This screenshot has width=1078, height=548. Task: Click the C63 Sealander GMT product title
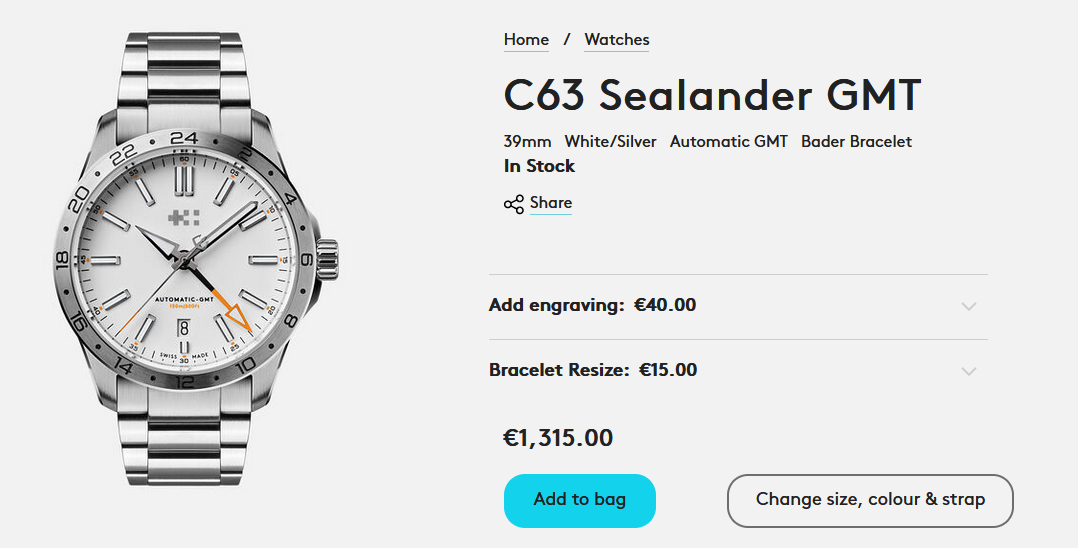tap(712, 96)
